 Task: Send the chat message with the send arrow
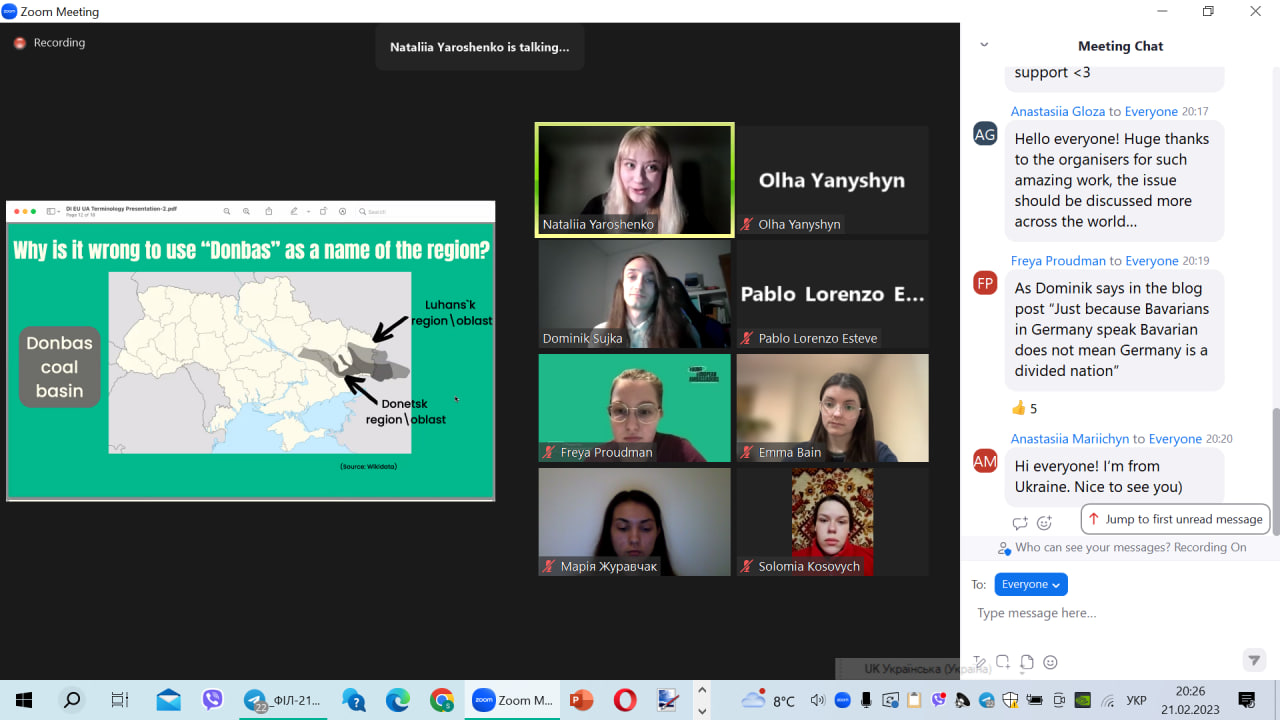[x=1254, y=660]
